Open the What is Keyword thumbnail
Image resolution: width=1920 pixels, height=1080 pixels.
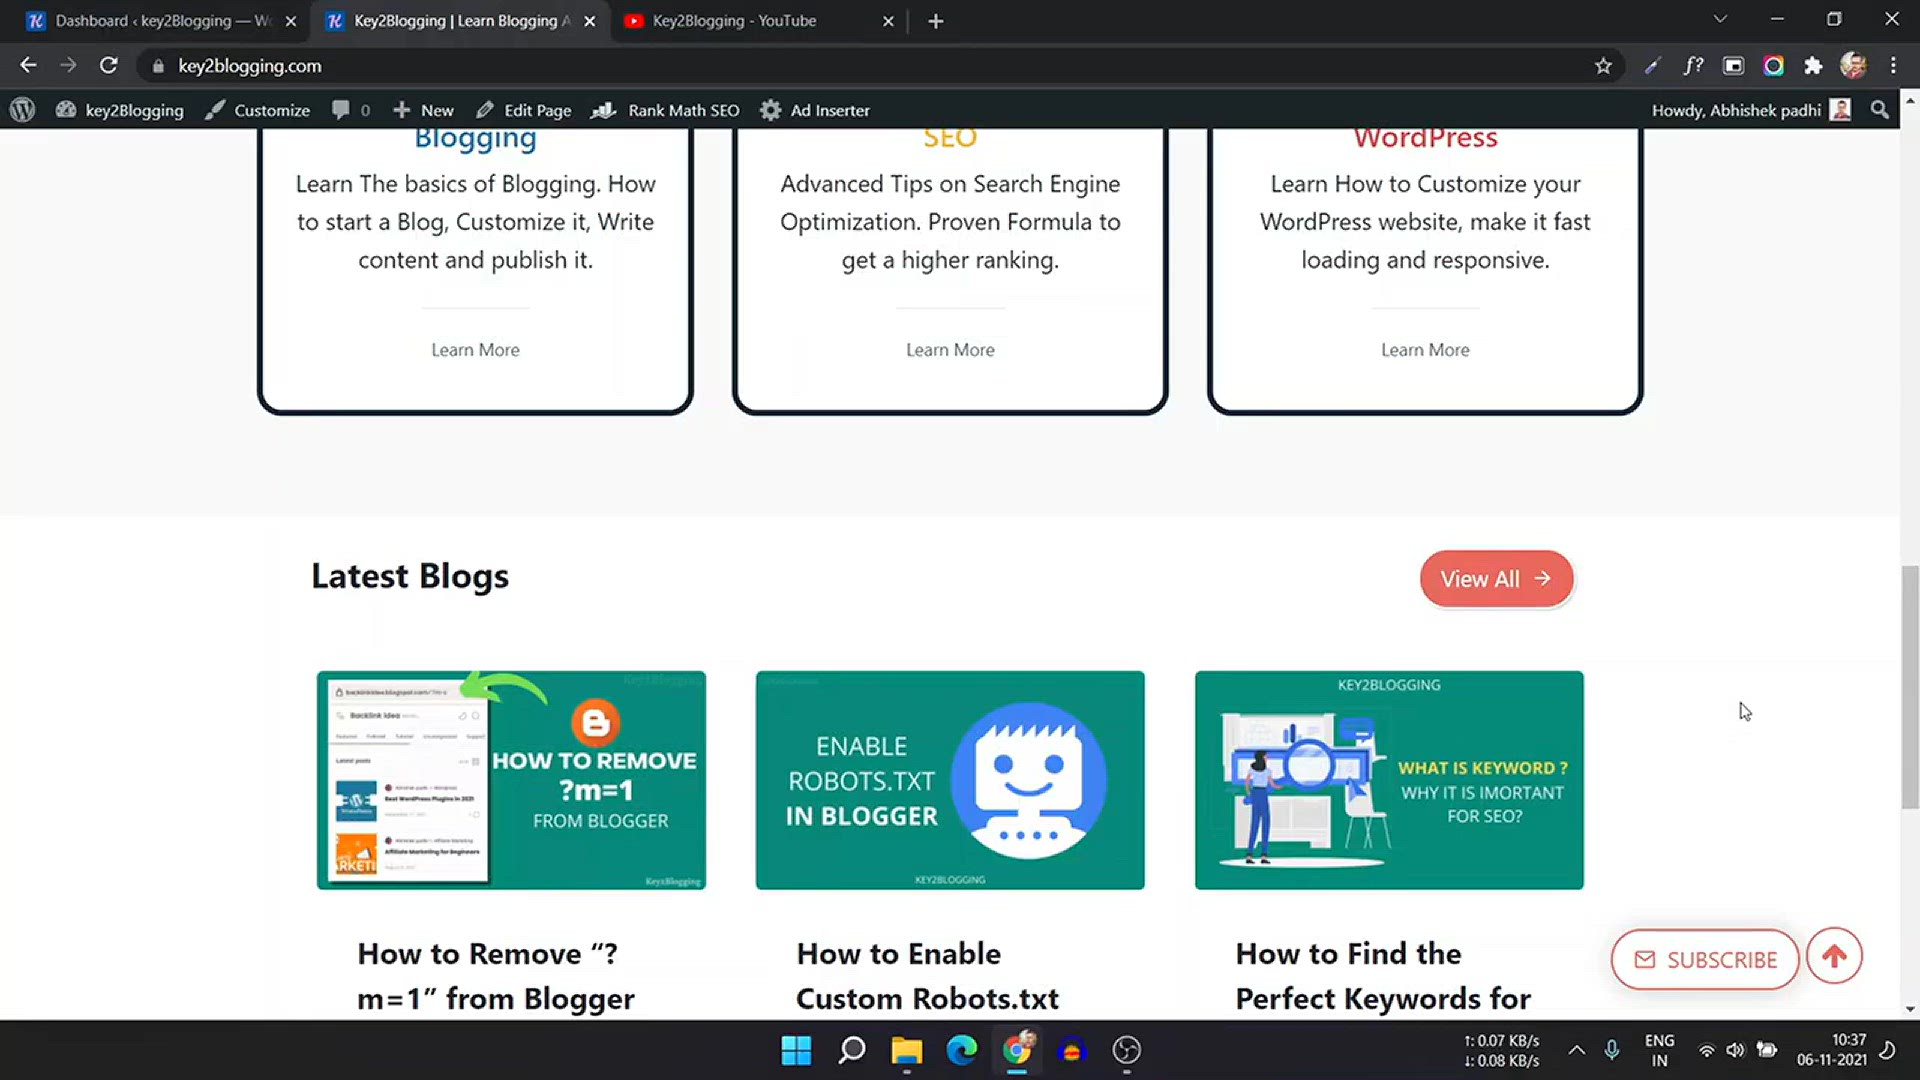(x=1389, y=780)
